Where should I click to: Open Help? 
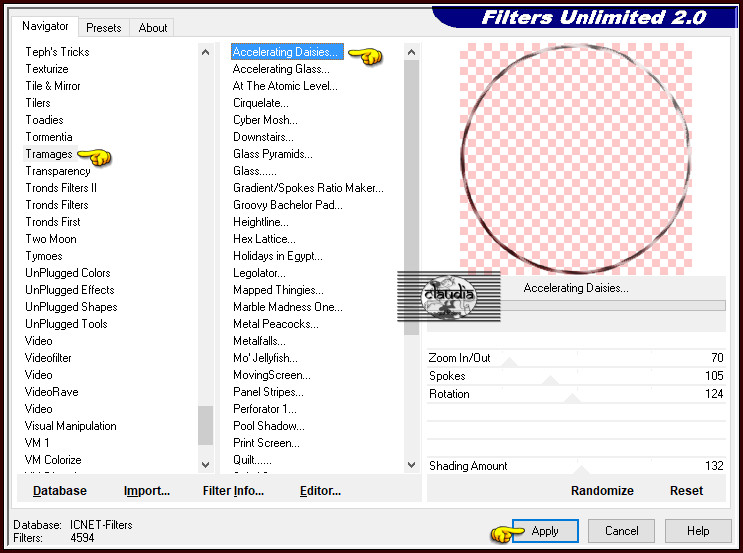click(x=698, y=531)
